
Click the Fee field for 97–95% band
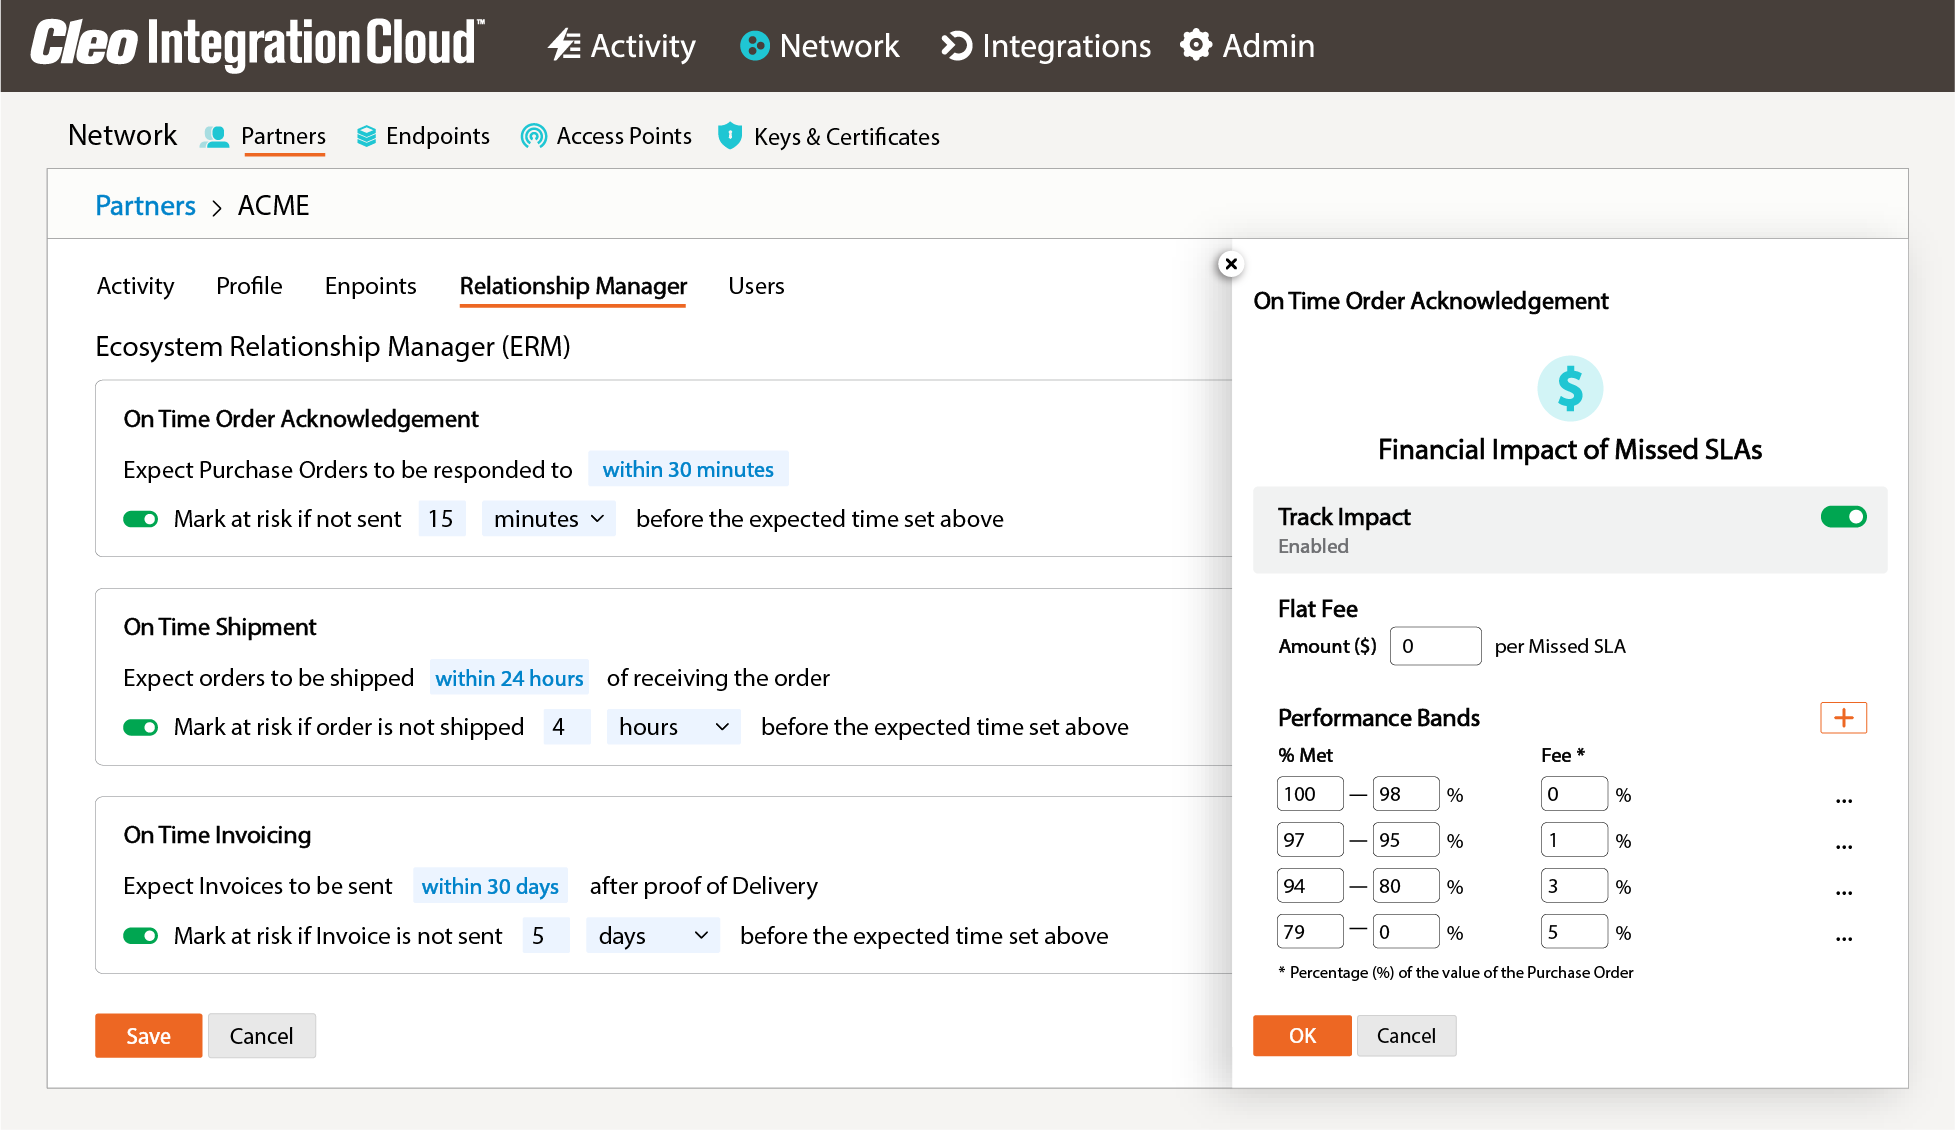1574,840
